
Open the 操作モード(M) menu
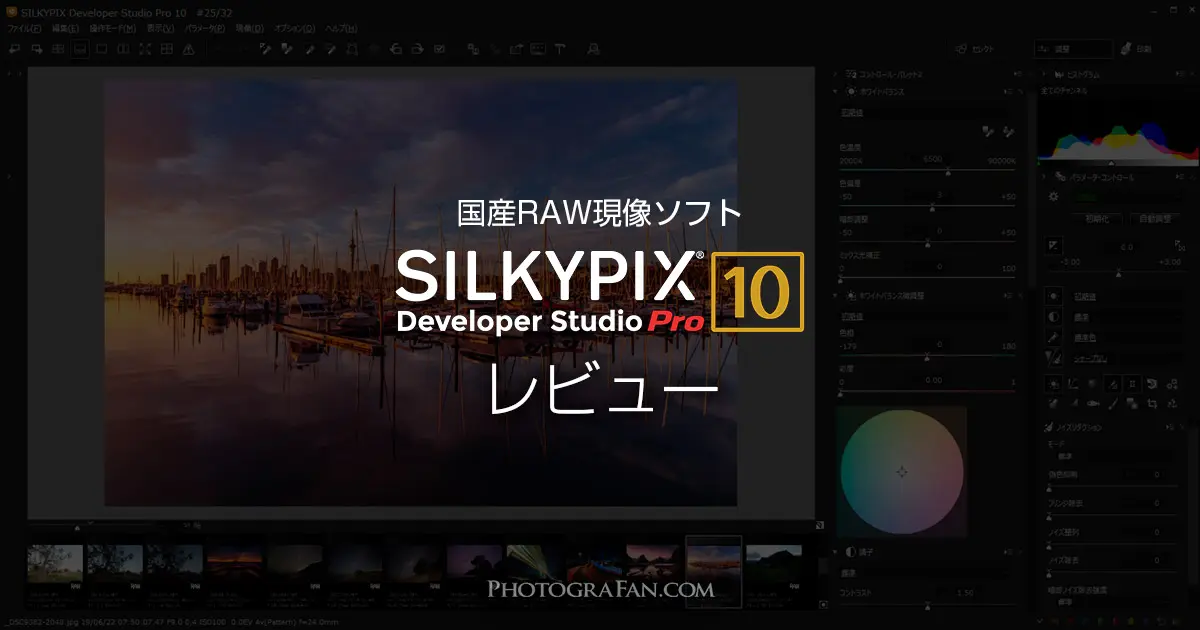point(113,29)
